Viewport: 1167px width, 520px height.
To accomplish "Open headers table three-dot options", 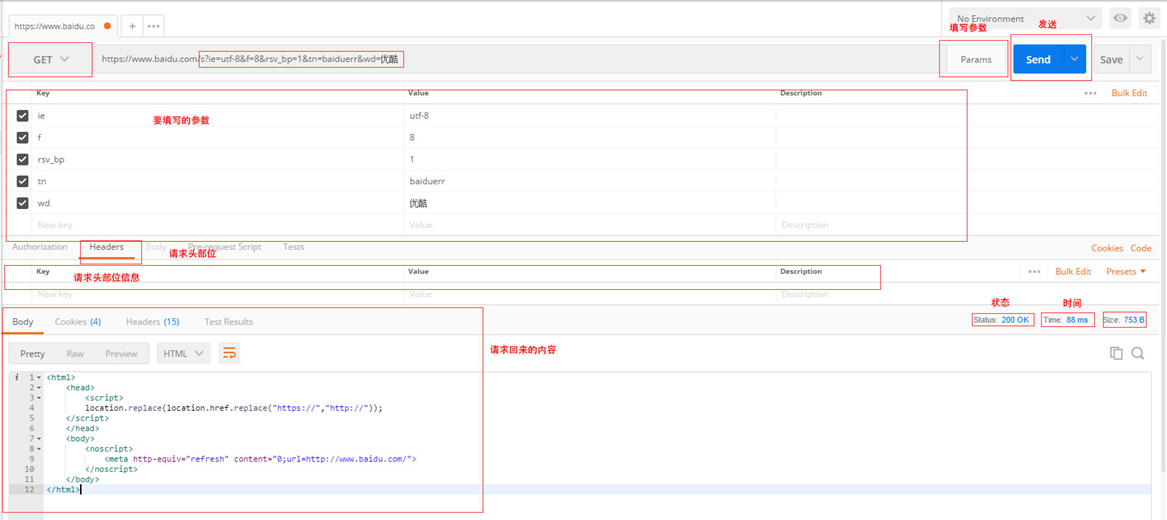I will click(x=1034, y=272).
